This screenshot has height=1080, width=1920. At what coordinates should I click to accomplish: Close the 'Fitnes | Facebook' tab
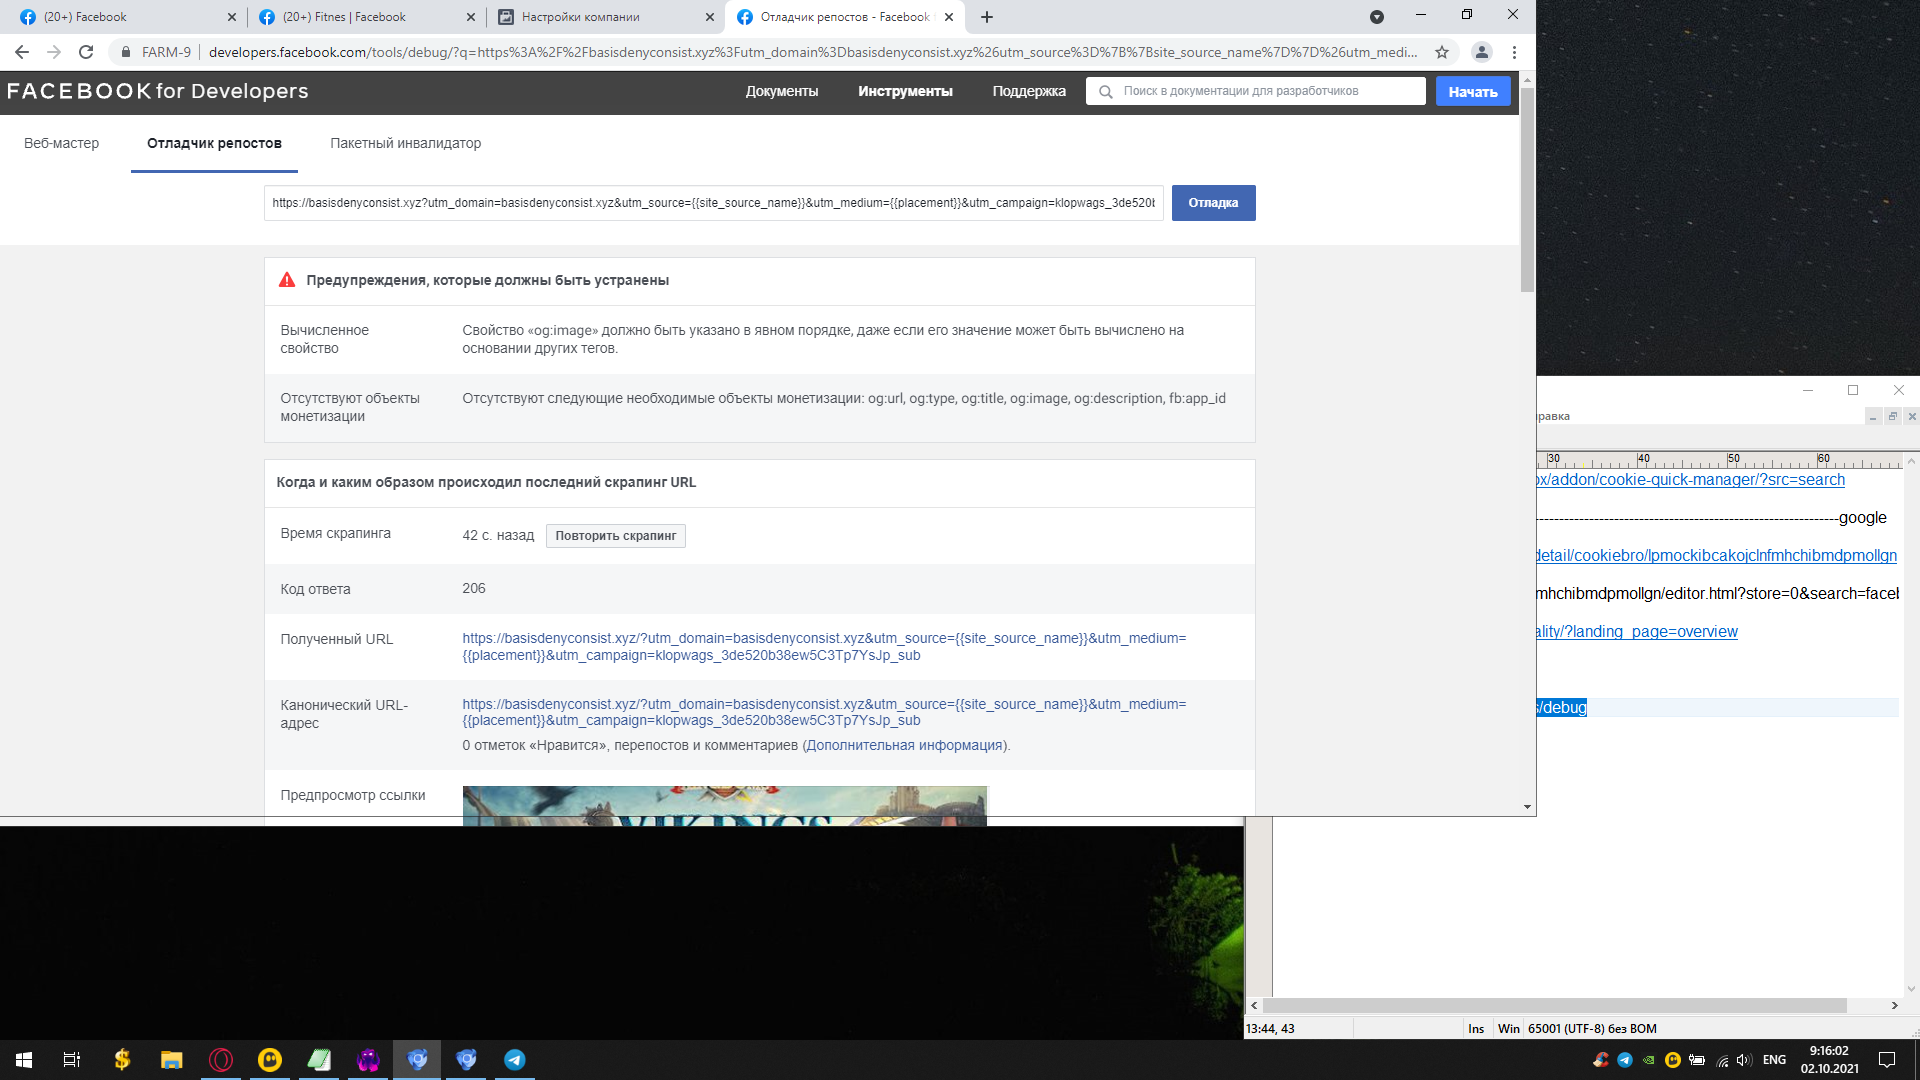(471, 17)
